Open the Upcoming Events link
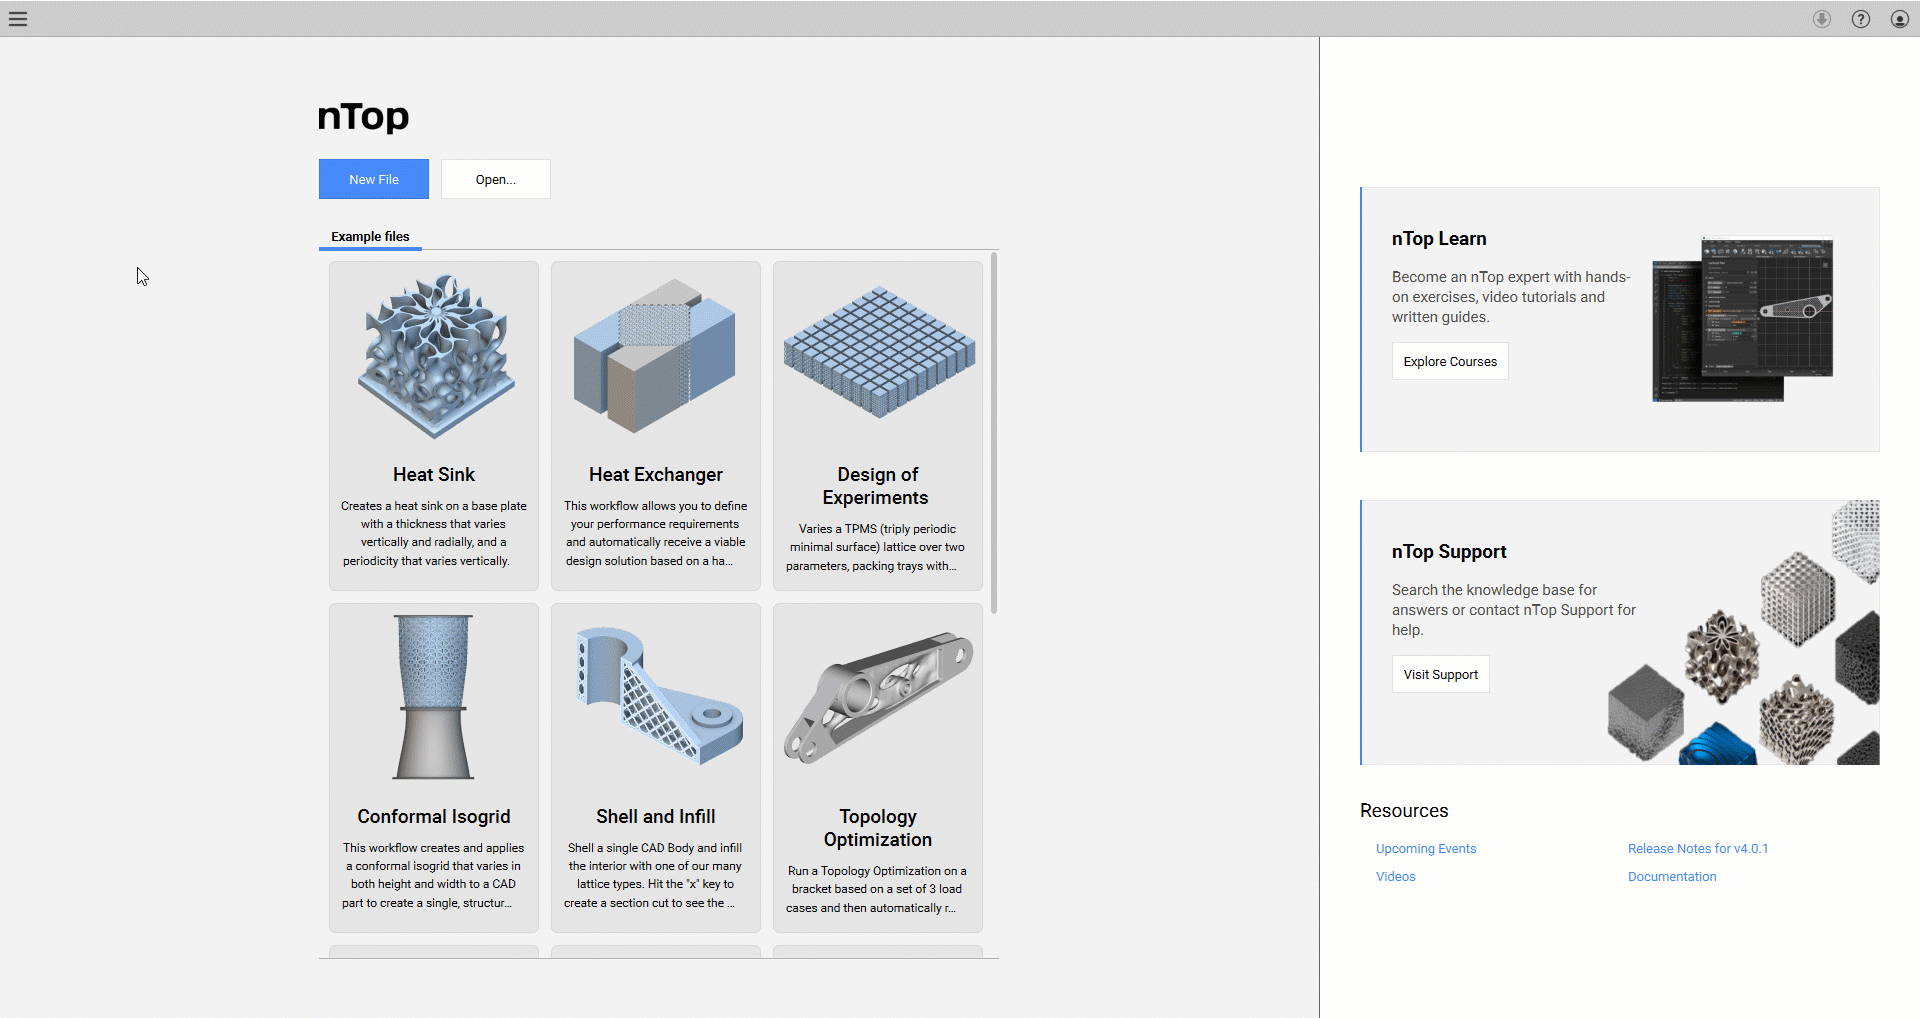The image size is (1920, 1018). pos(1426,849)
